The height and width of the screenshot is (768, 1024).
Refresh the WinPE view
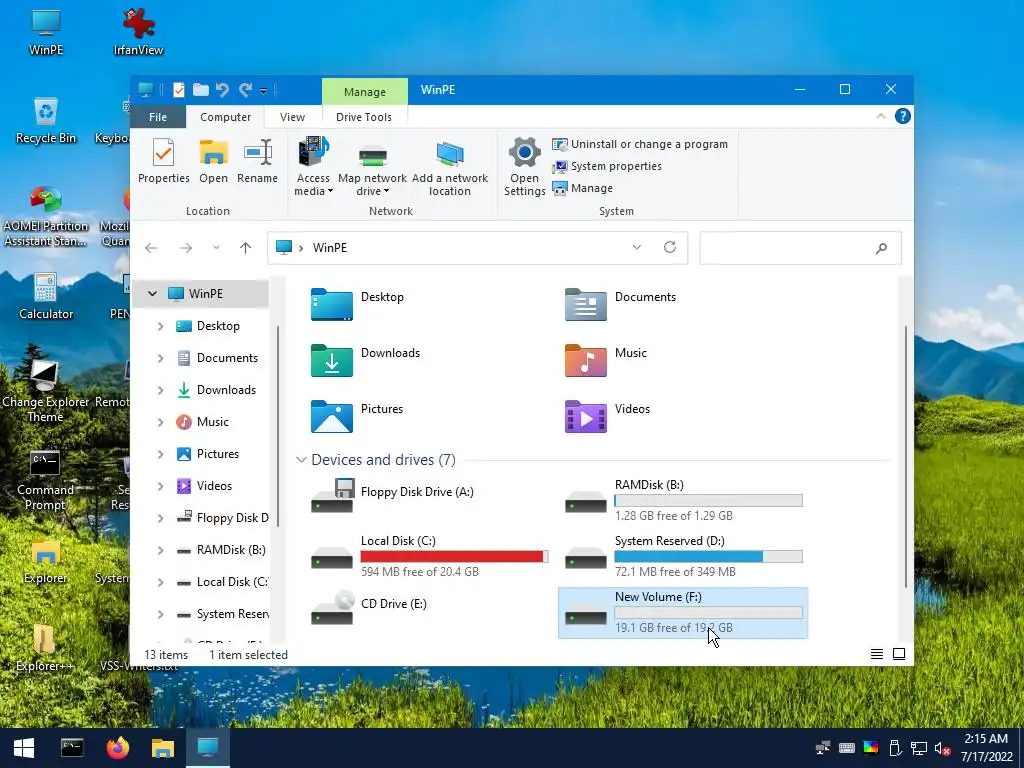669,248
